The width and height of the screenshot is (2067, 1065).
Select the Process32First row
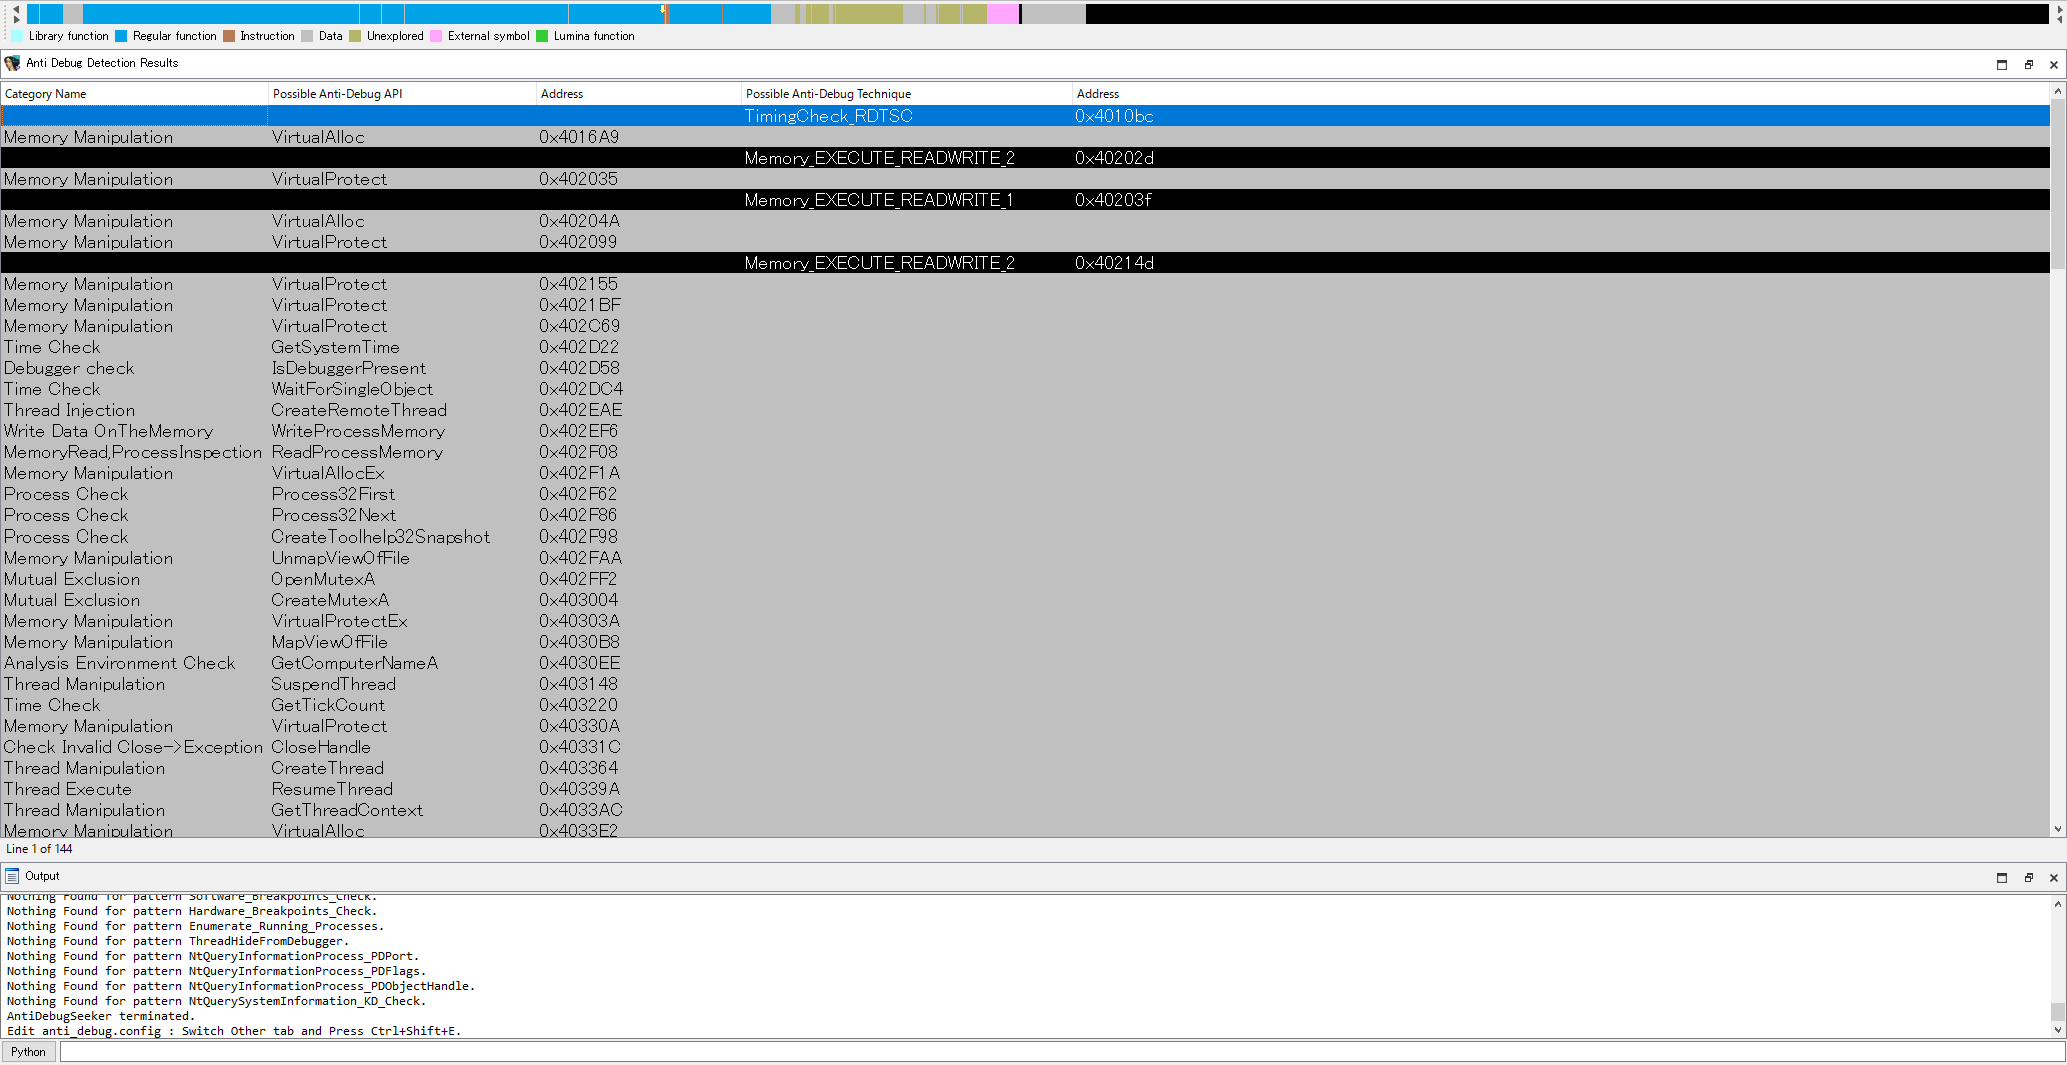[x=1025, y=494]
